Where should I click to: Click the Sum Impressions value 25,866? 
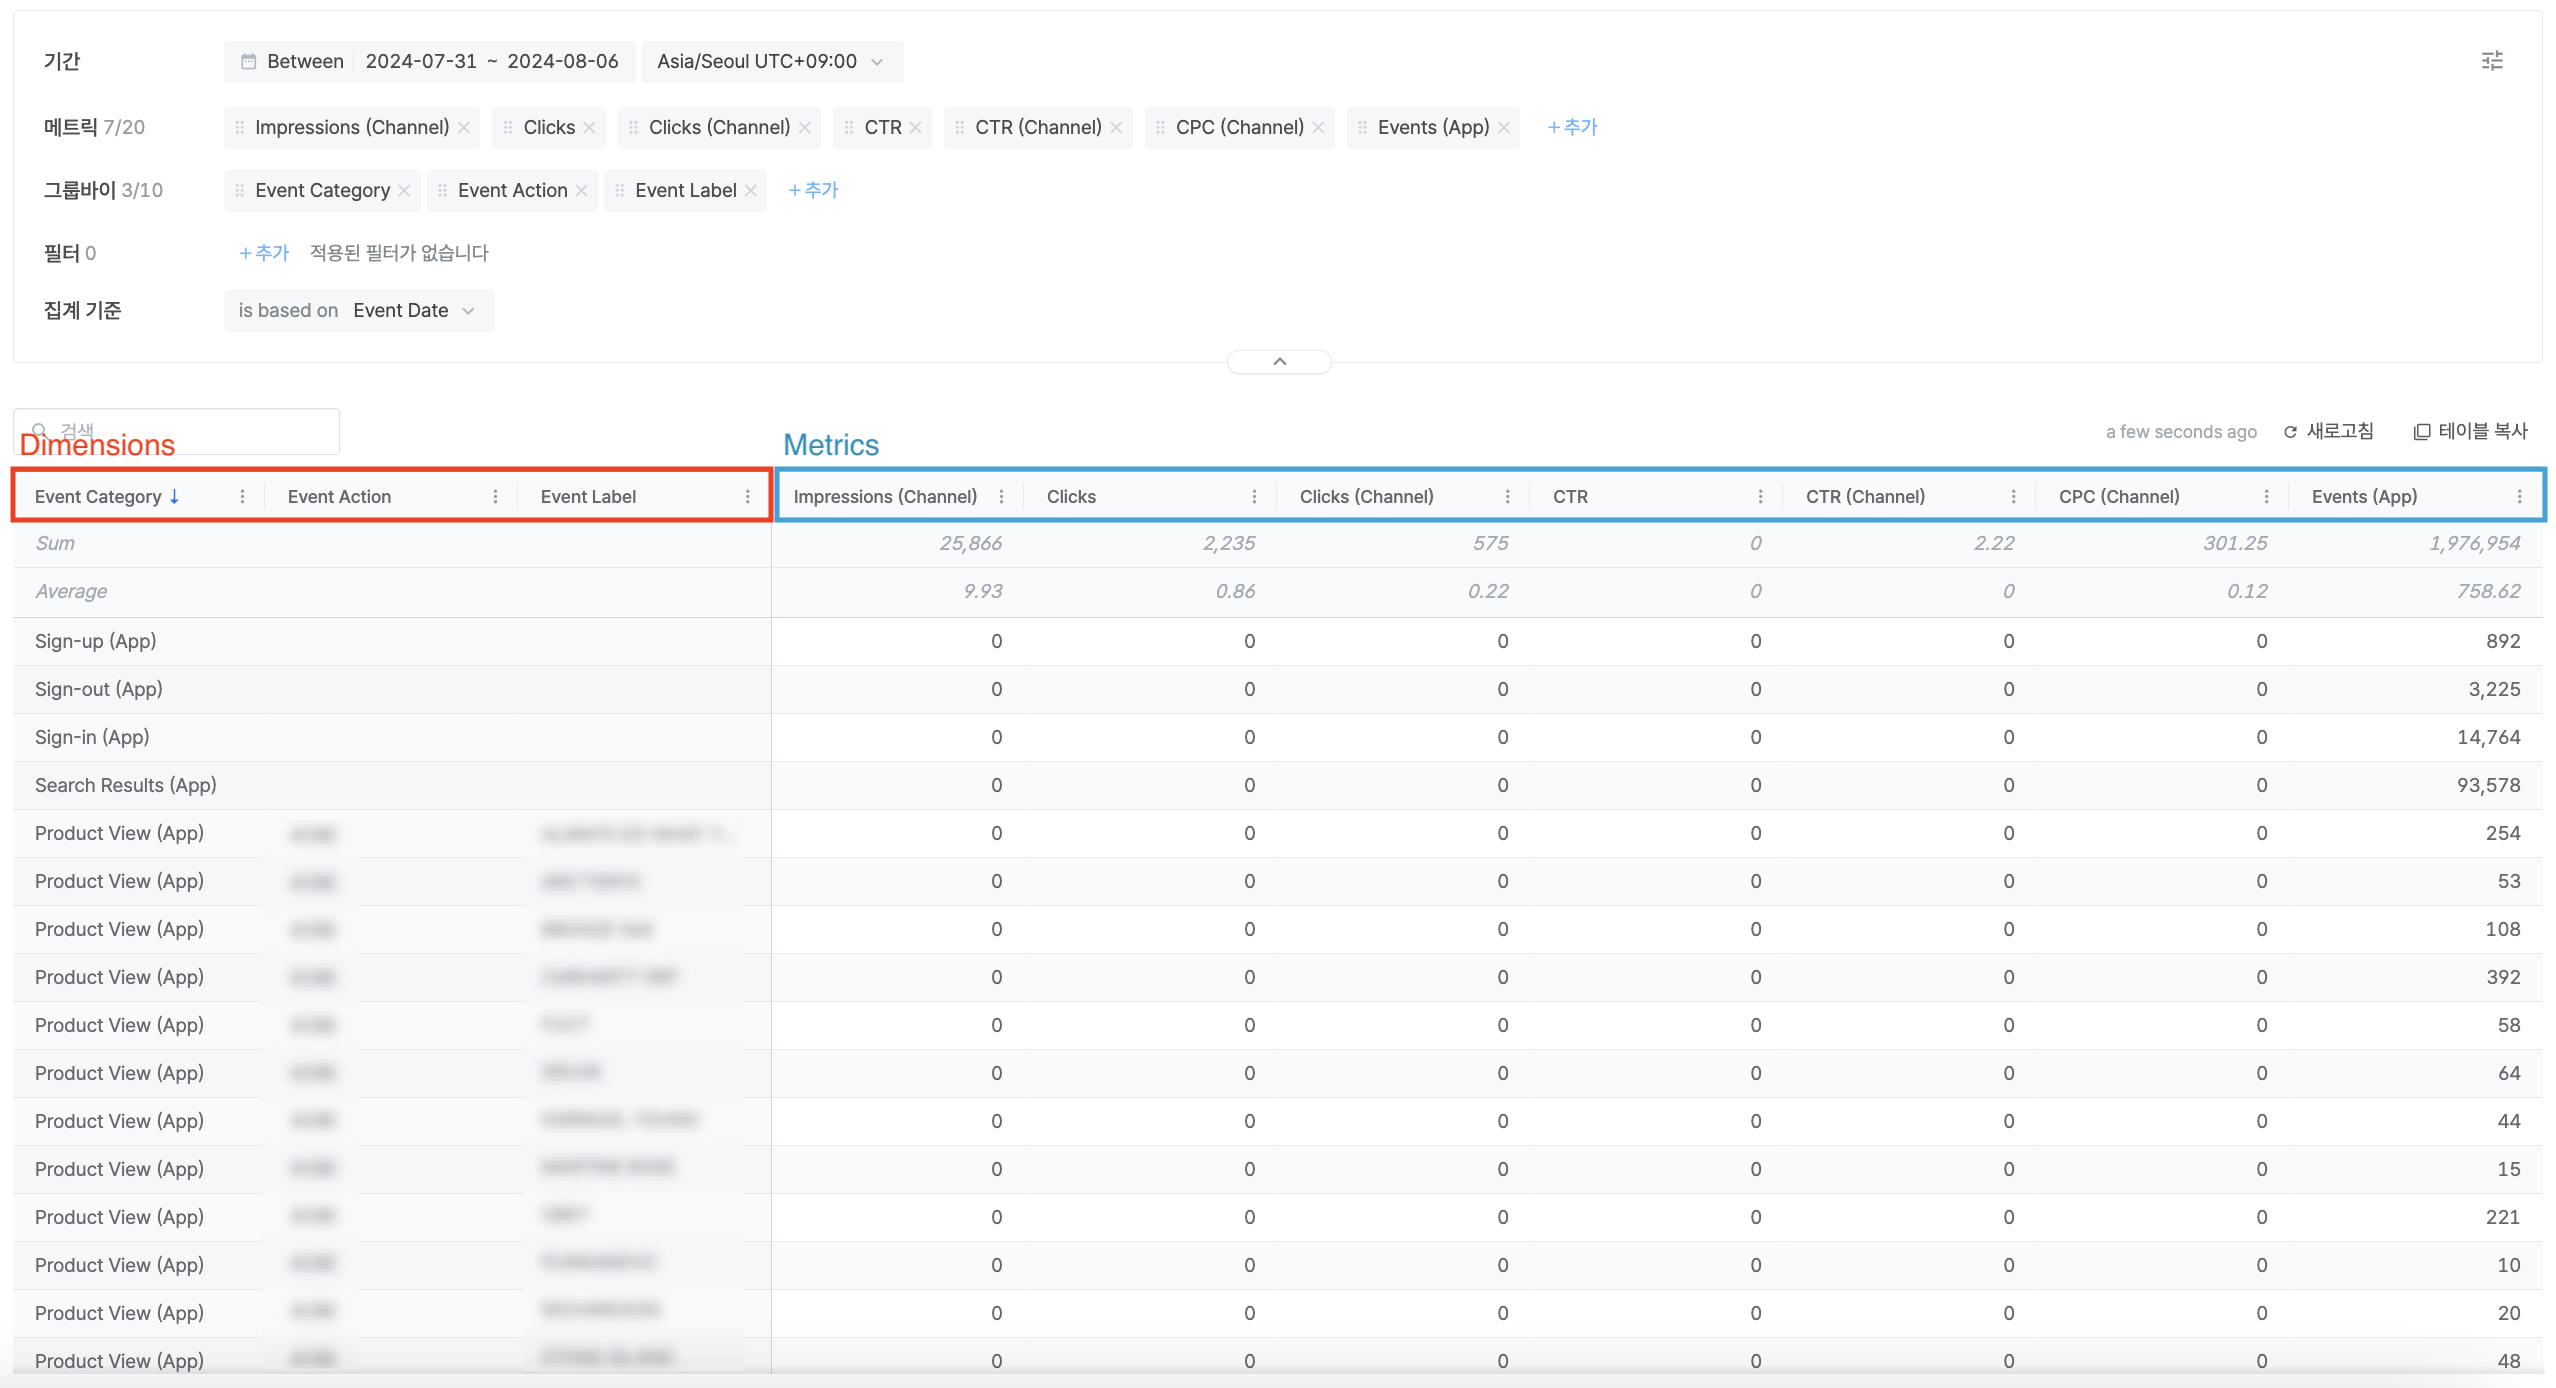point(970,544)
